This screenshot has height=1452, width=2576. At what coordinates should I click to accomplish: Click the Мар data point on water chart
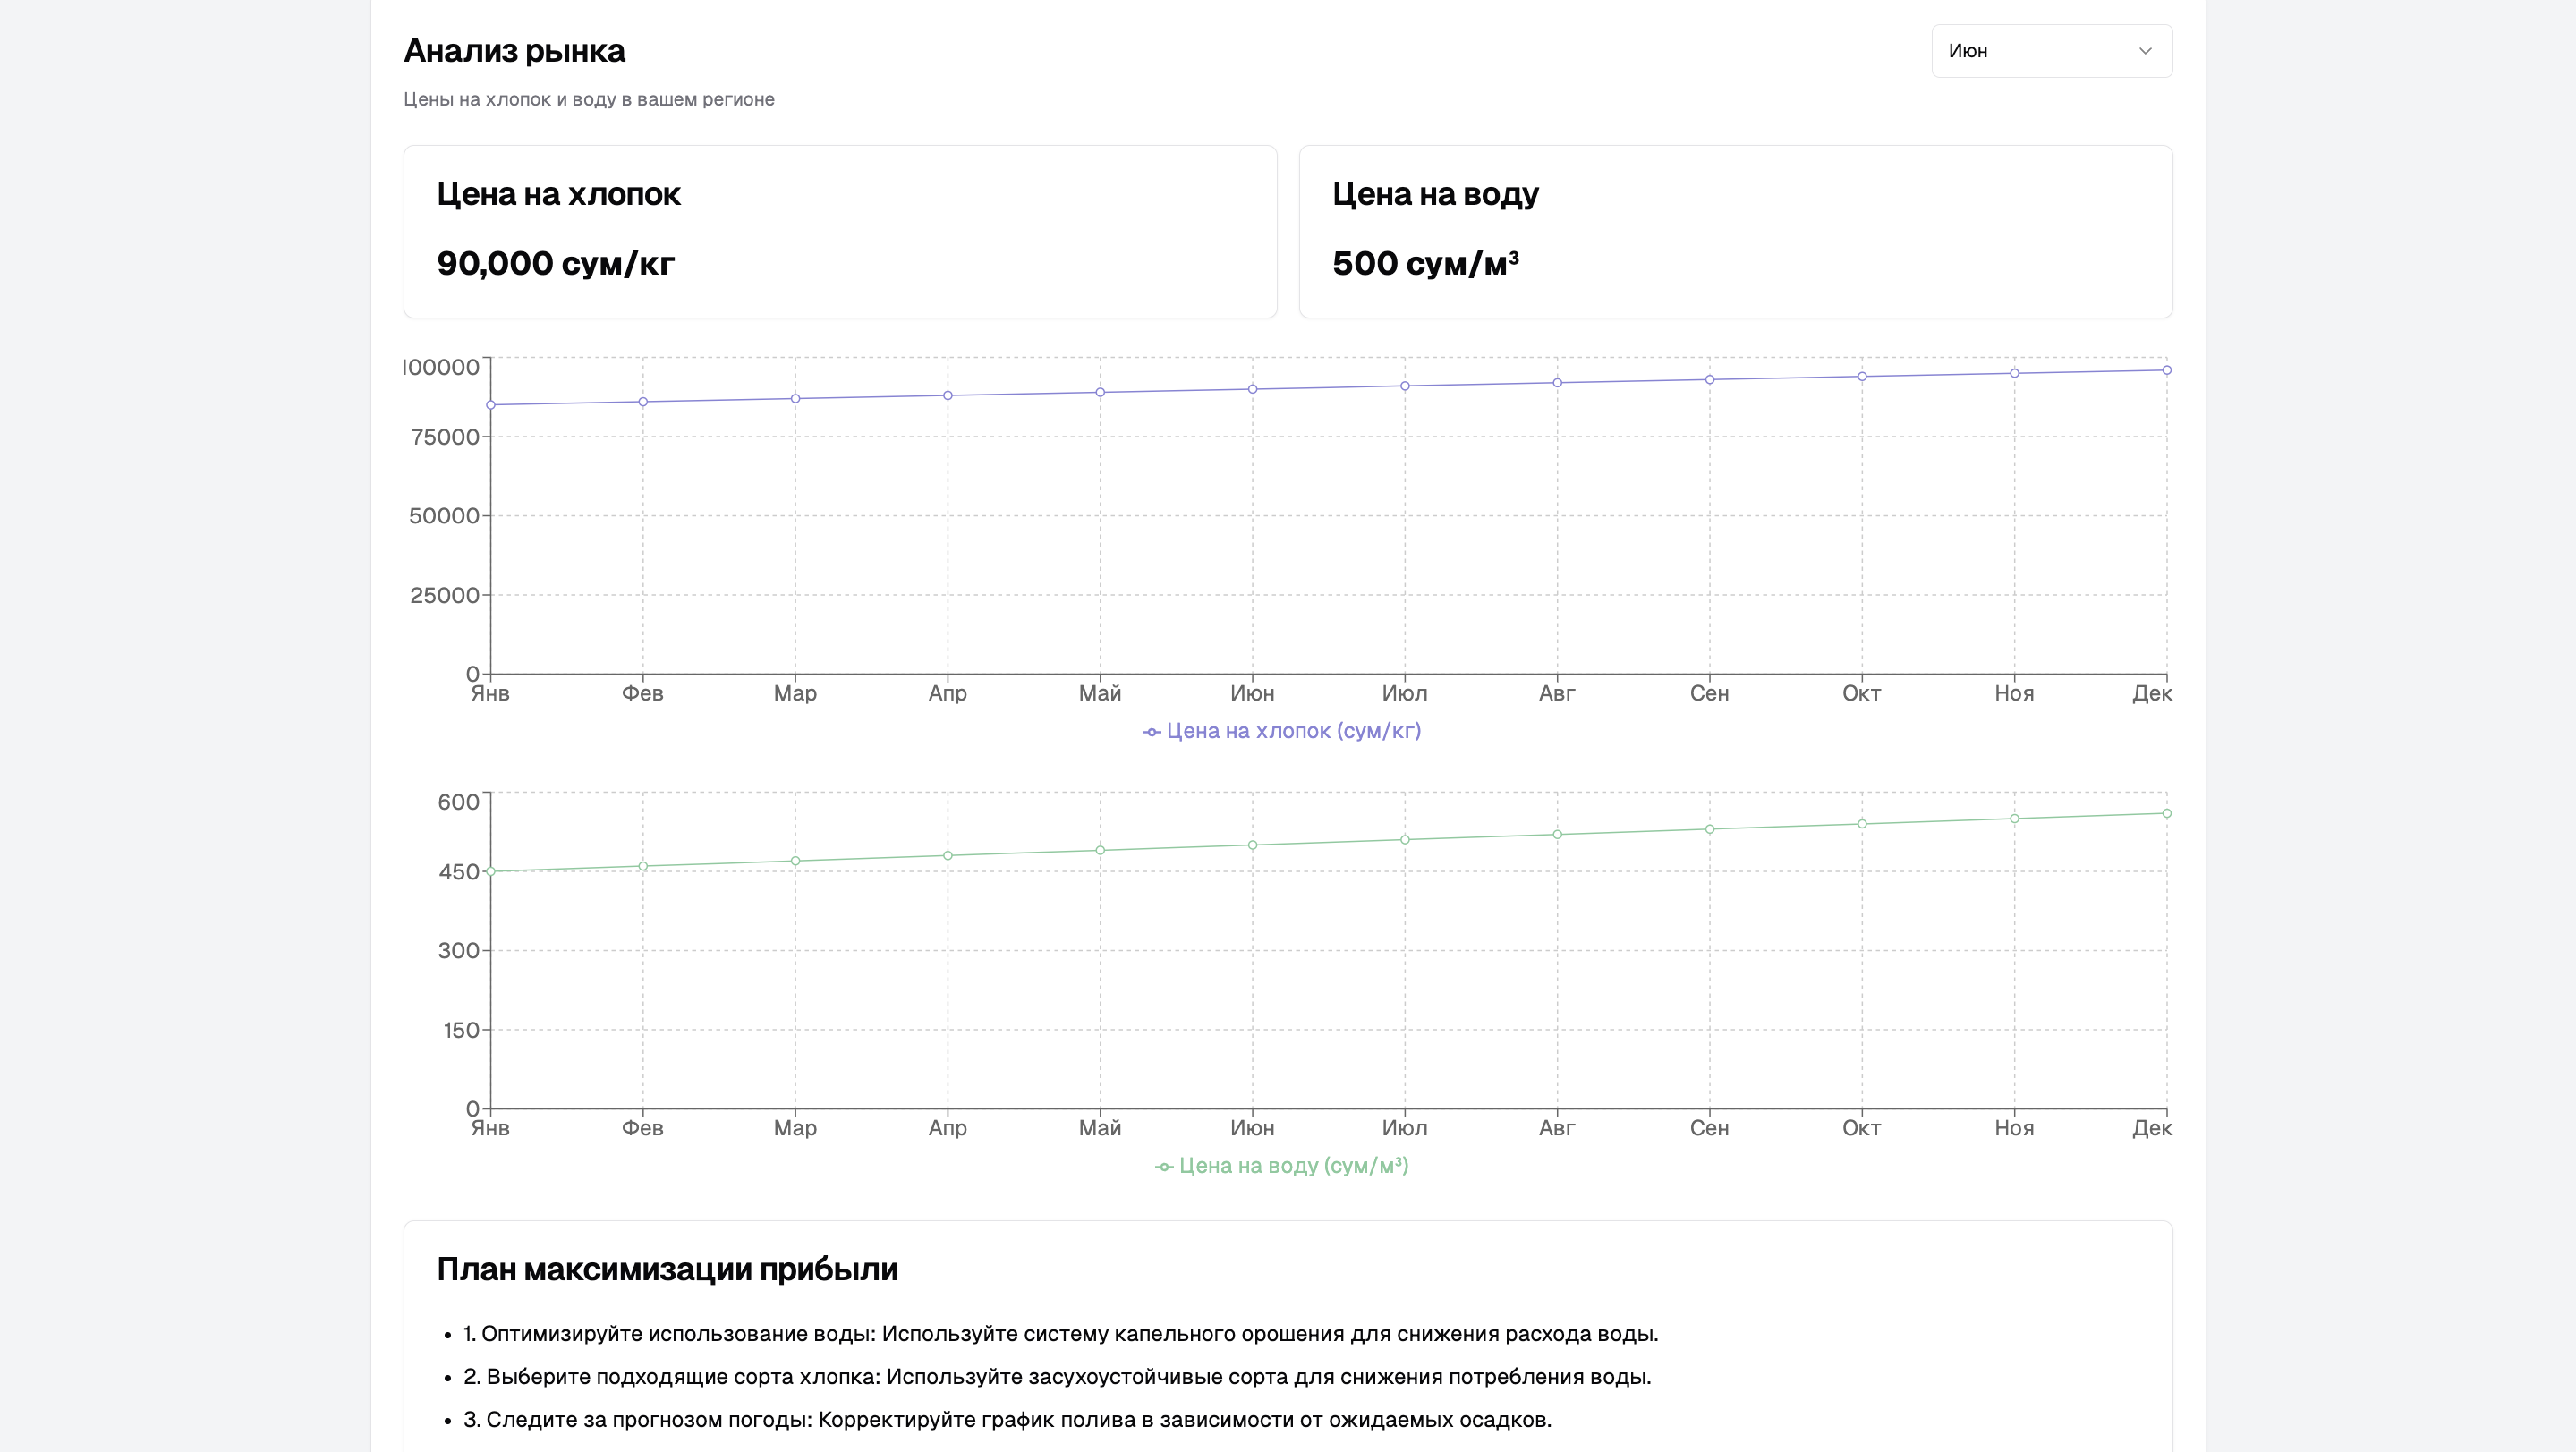pos(795,861)
